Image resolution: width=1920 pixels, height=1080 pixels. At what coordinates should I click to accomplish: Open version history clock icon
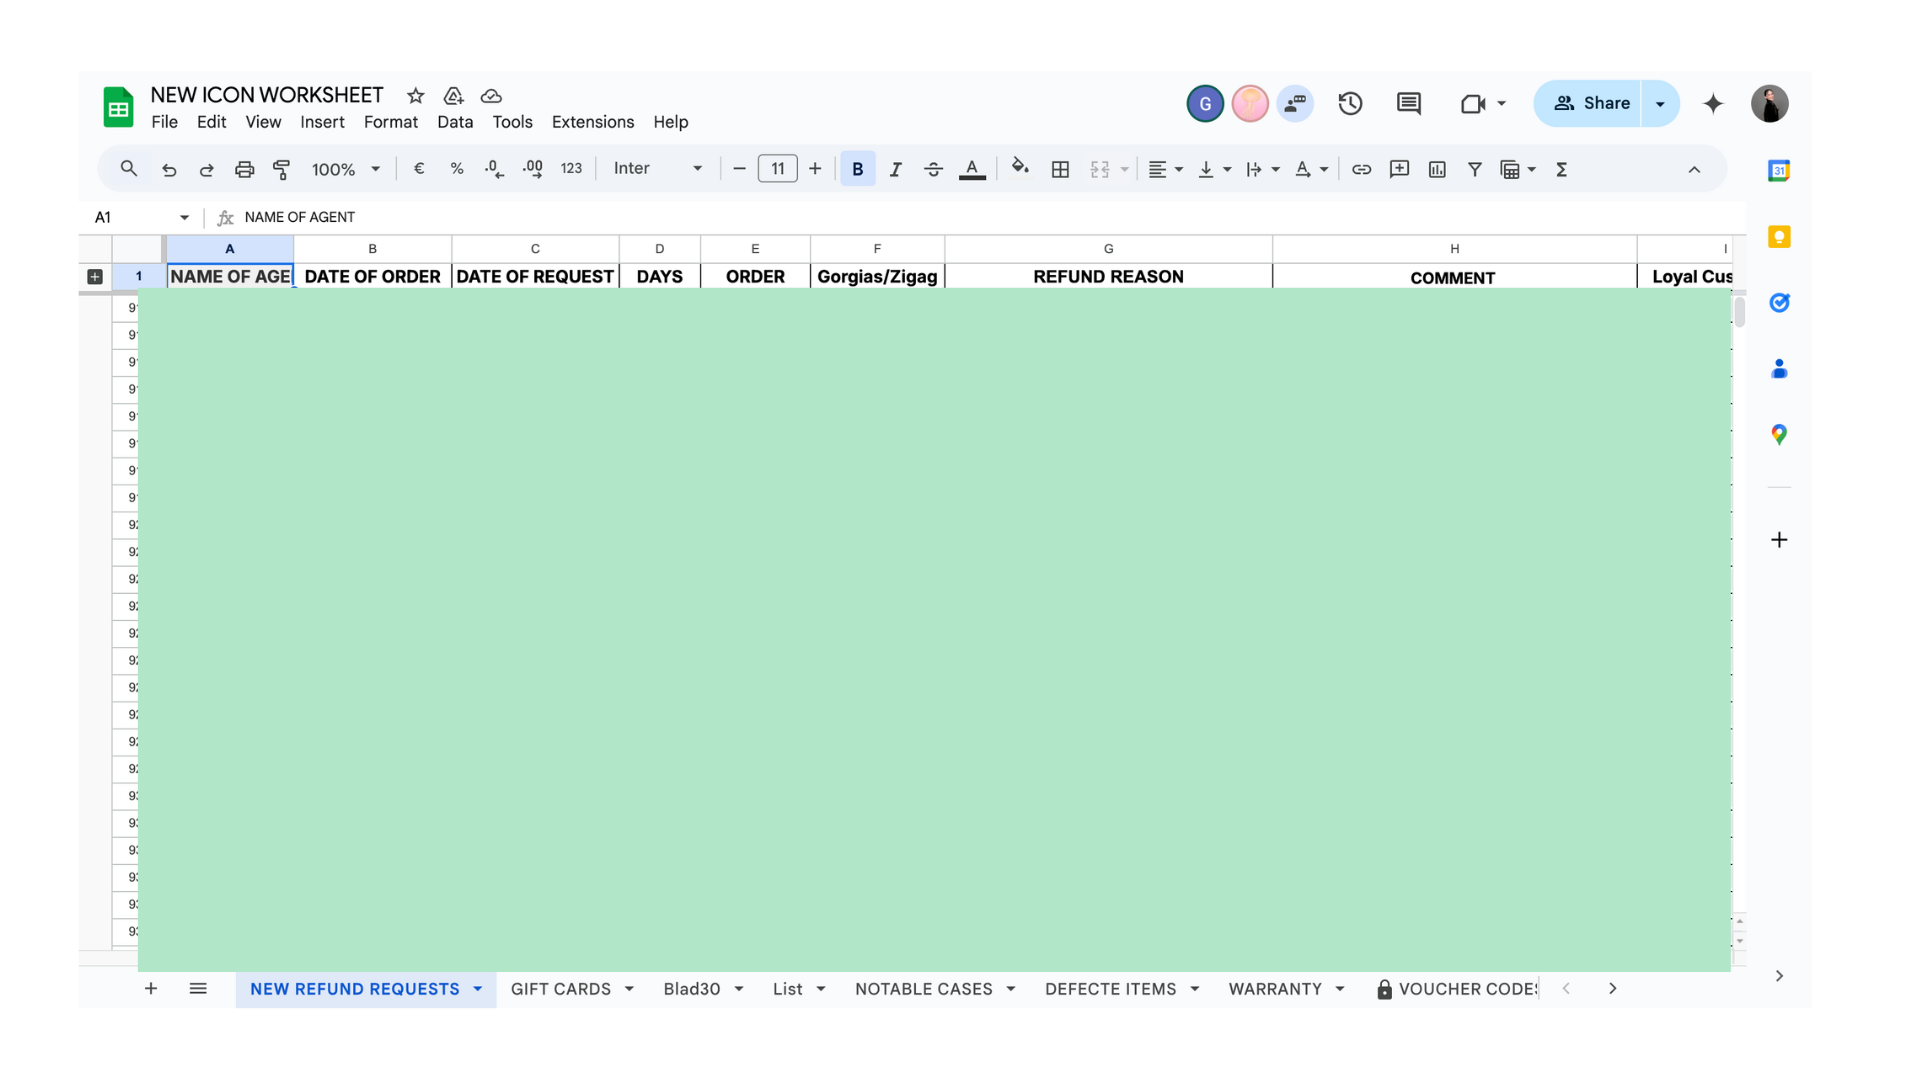(x=1350, y=103)
